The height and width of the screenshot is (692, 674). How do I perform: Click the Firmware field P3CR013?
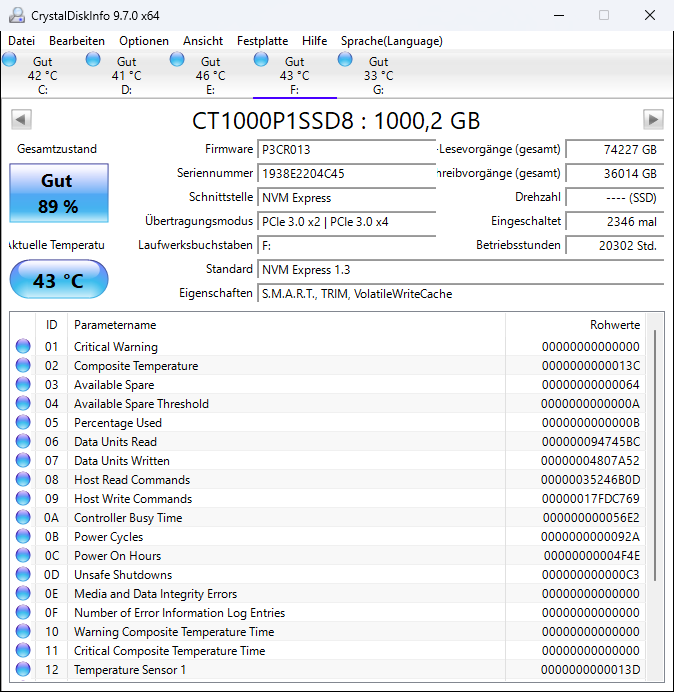[x=346, y=150]
